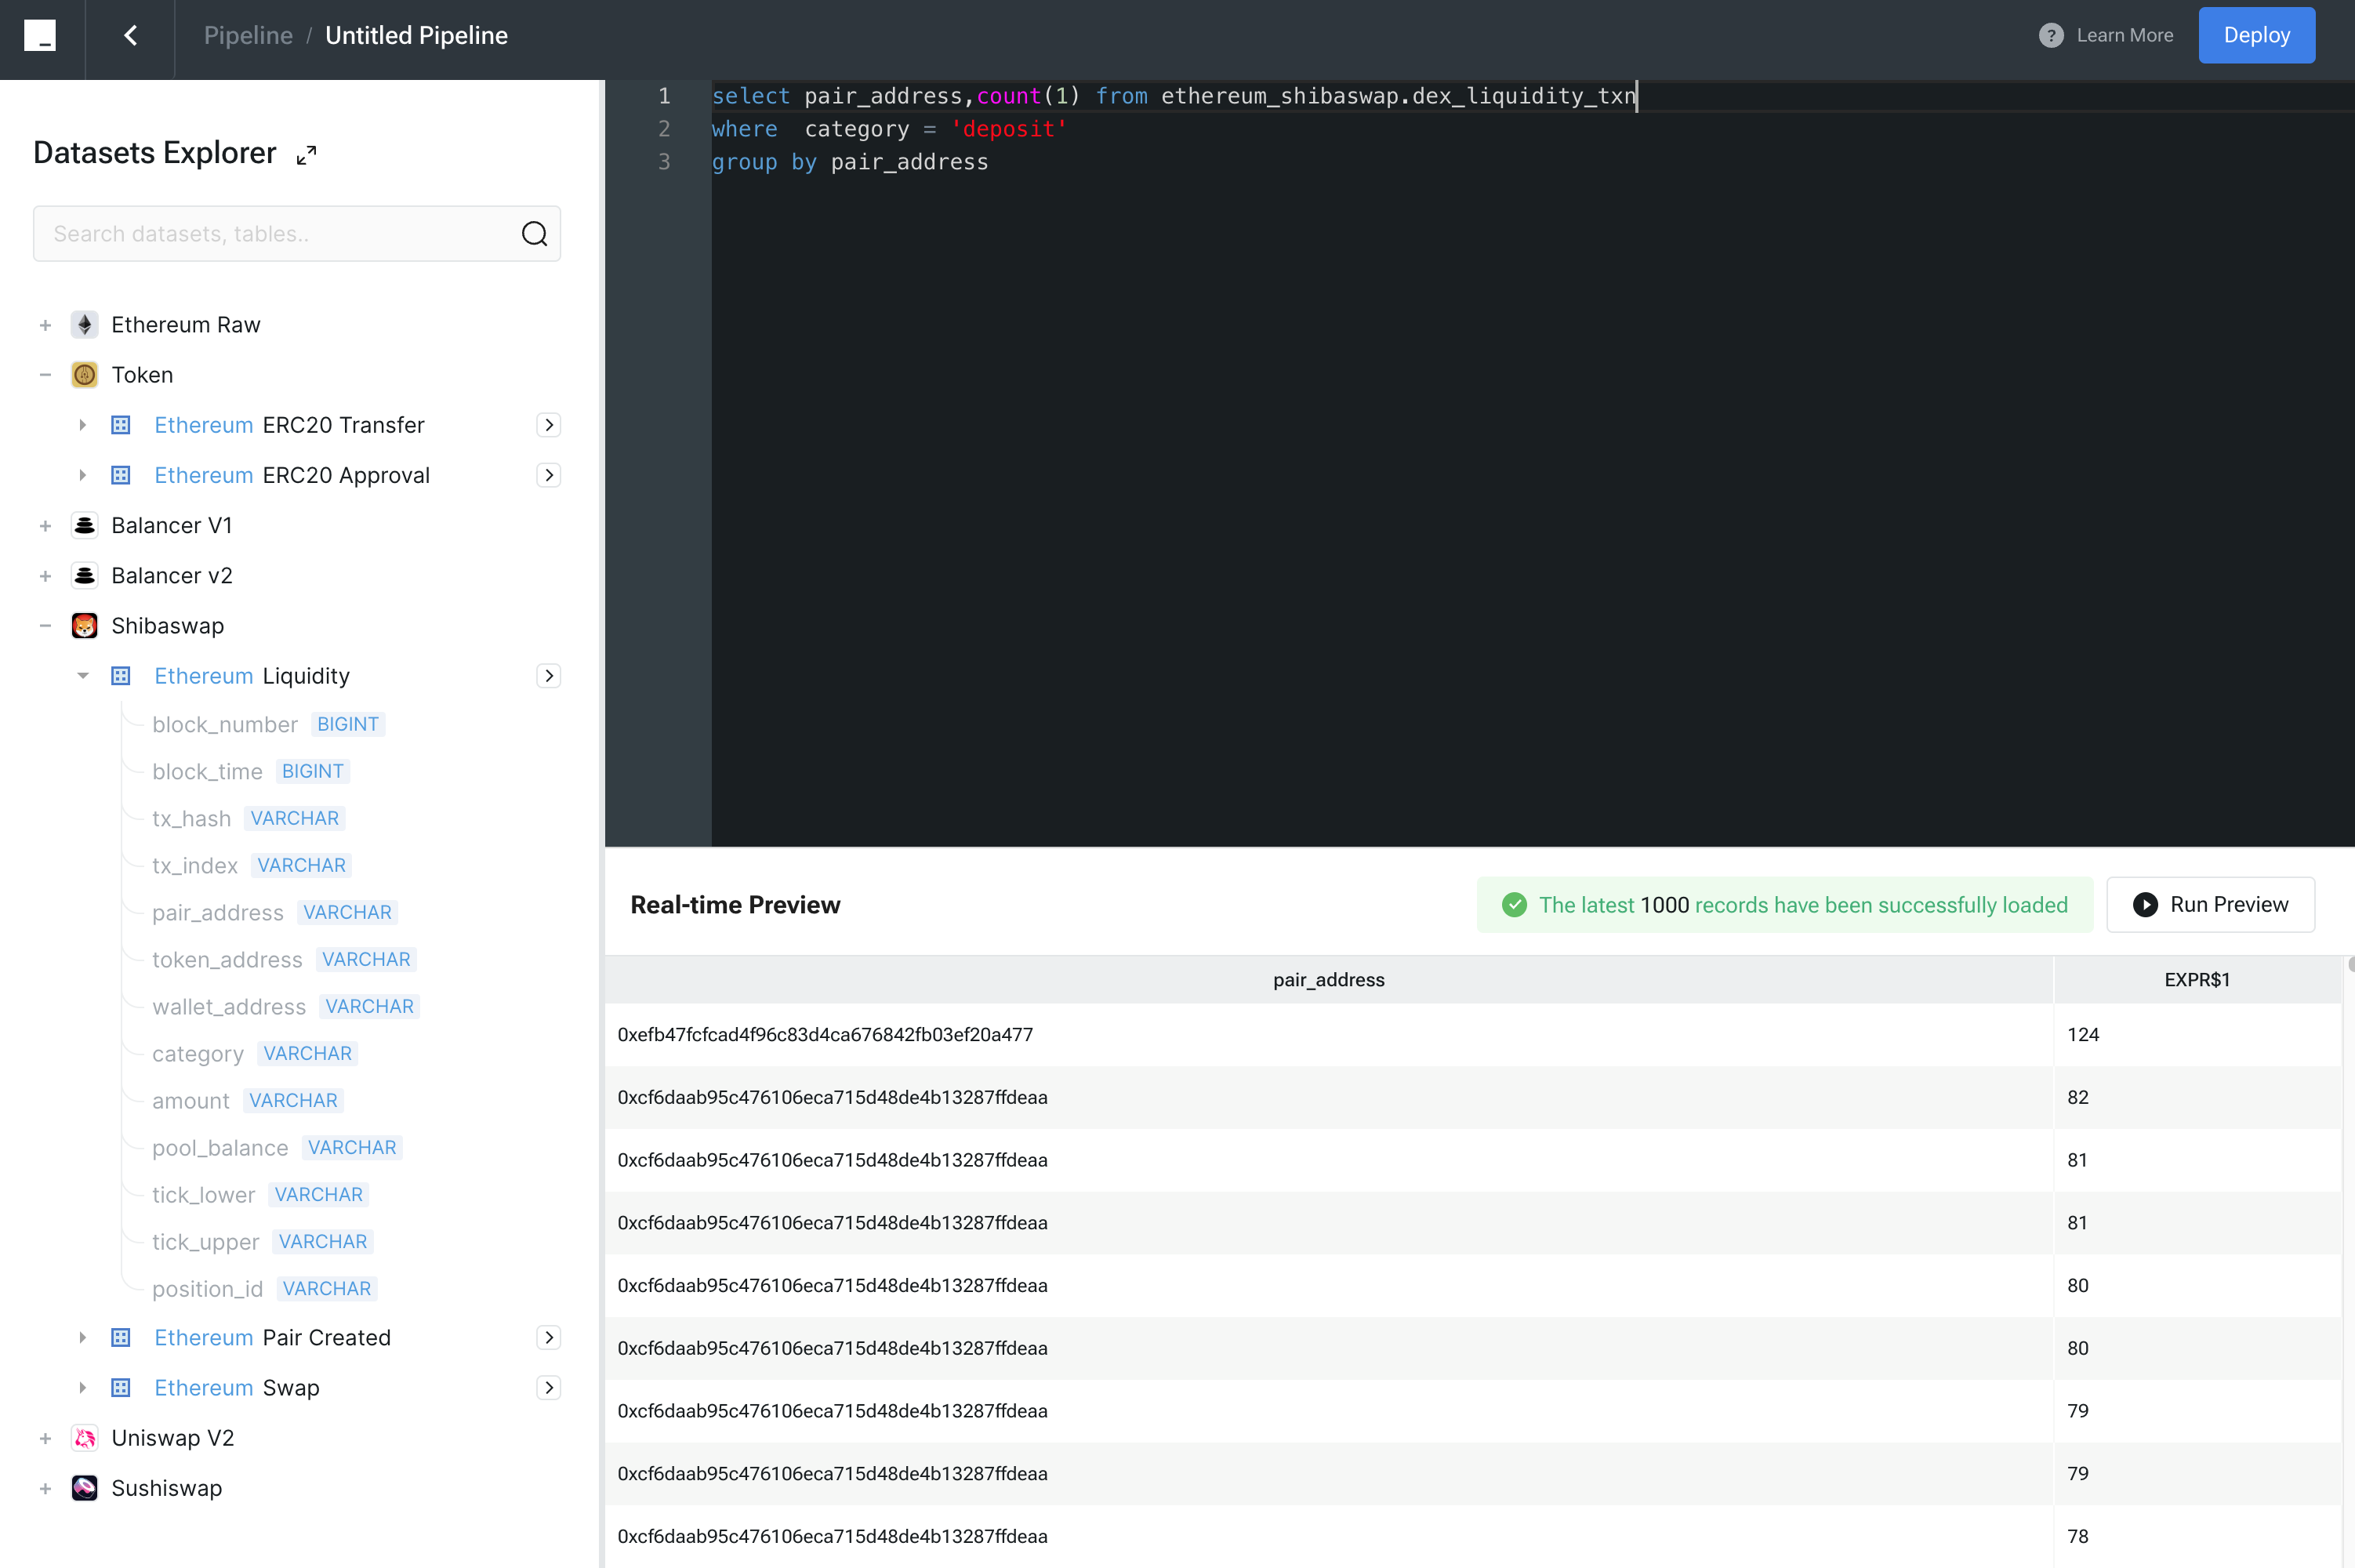The width and height of the screenshot is (2355, 1568).
Task: Open arrow button beside ERC20 Transfer
Action: pyautogui.click(x=548, y=425)
